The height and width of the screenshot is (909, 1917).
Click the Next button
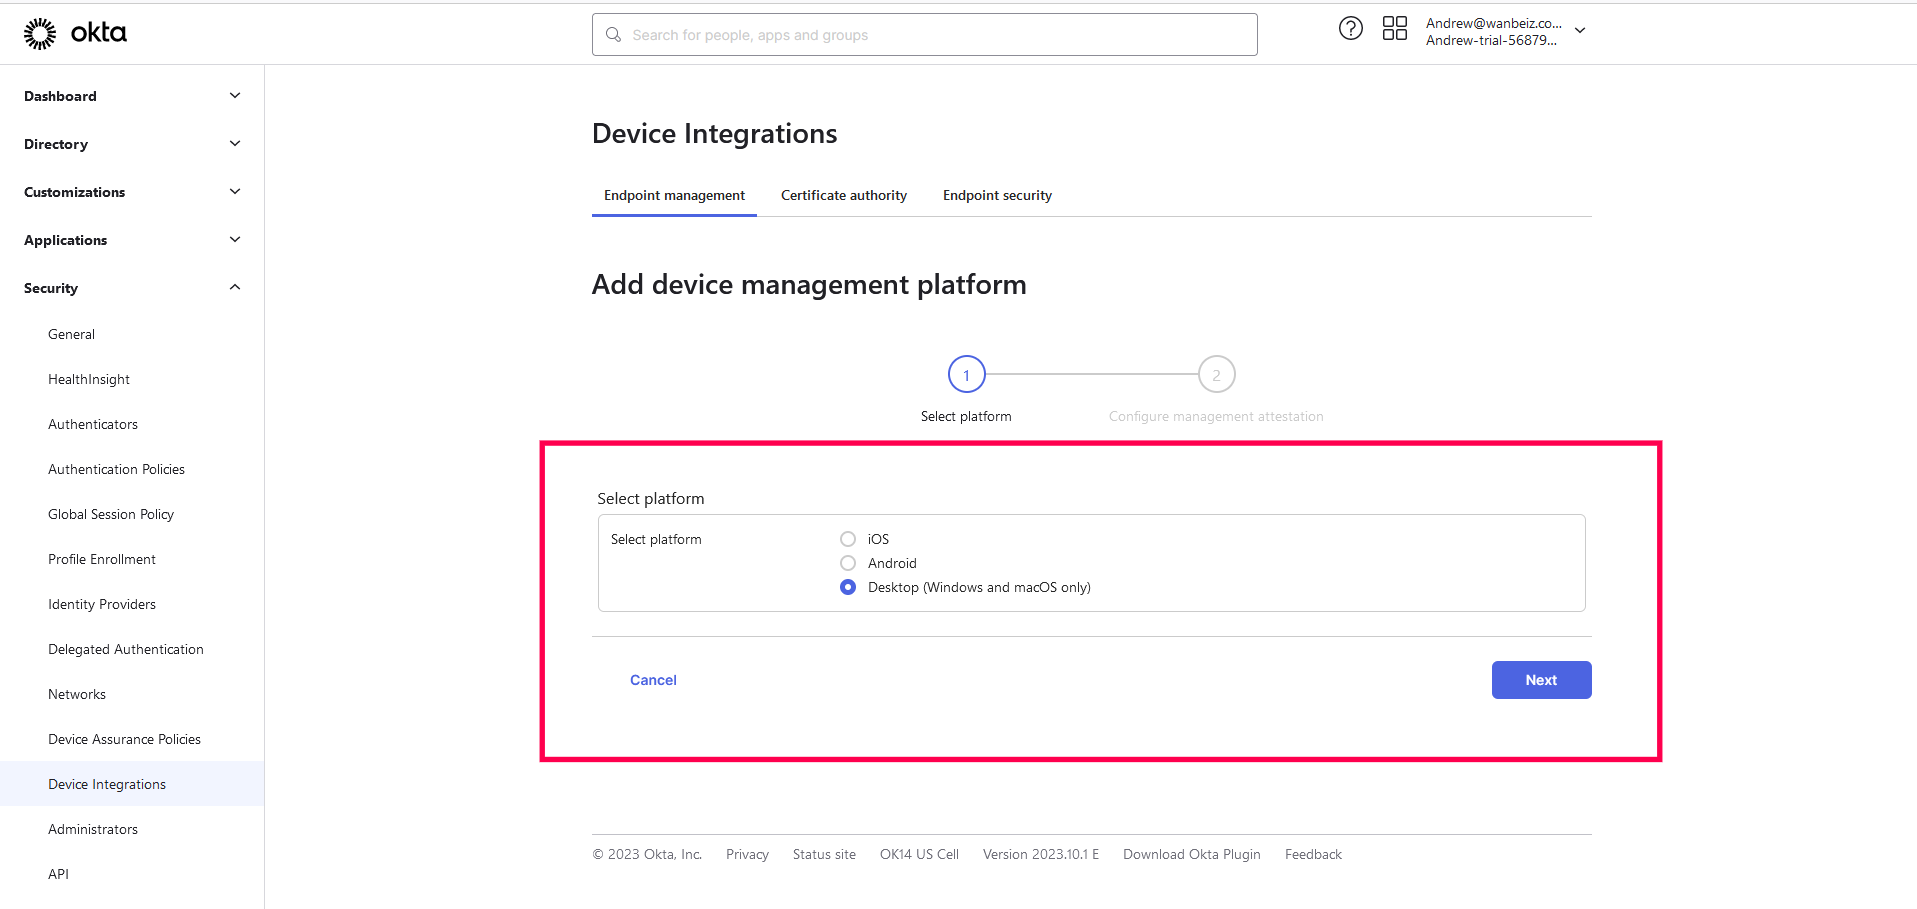pos(1540,679)
